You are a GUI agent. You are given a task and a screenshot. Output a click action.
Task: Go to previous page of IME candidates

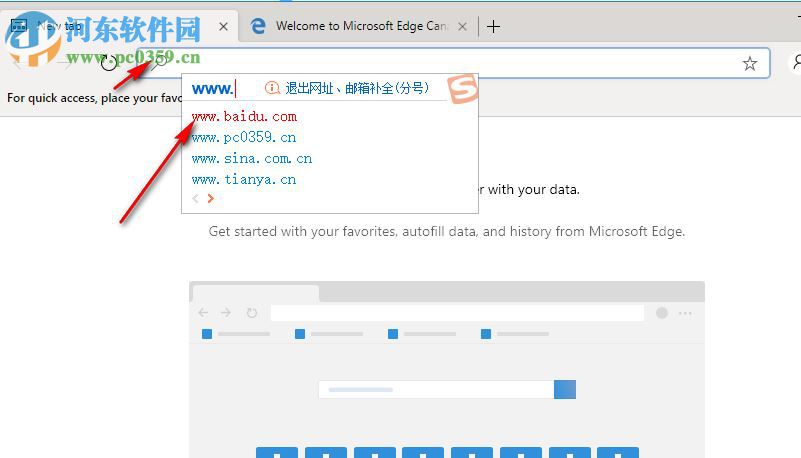coord(195,199)
